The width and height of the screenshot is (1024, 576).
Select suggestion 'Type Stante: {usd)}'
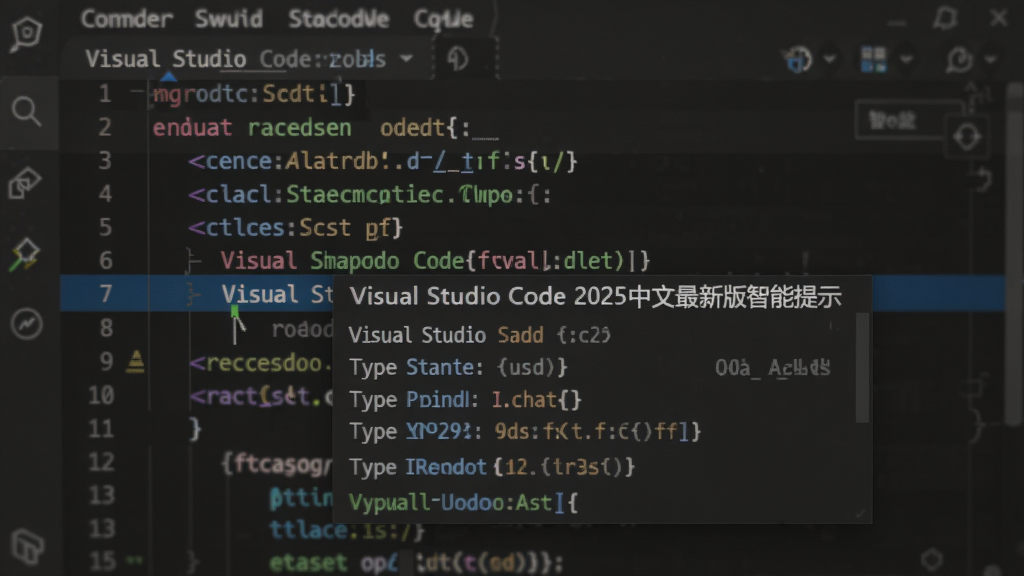[x=458, y=367]
